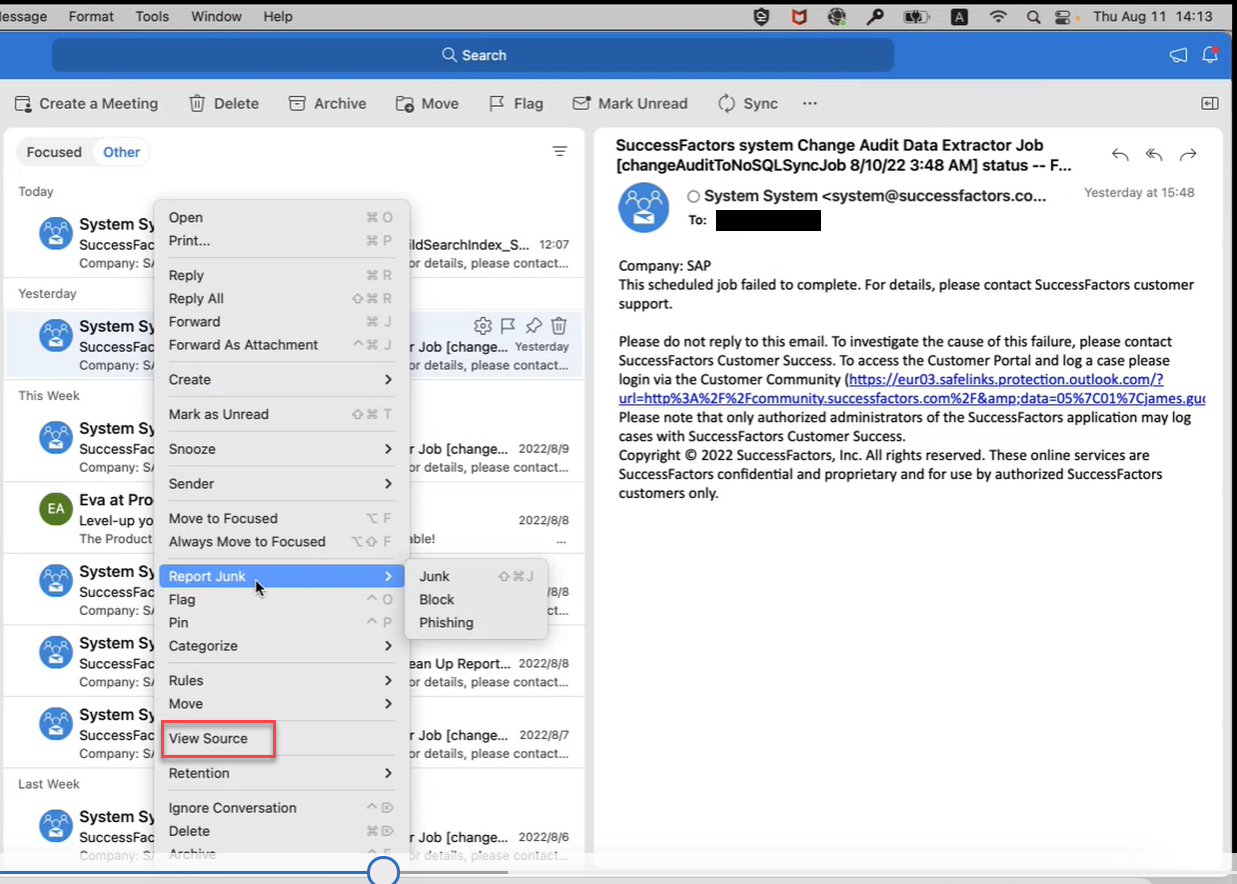Click the Thu Aug 11 14:13 clock
The image size is (1237, 884).
coord(1153,17)
